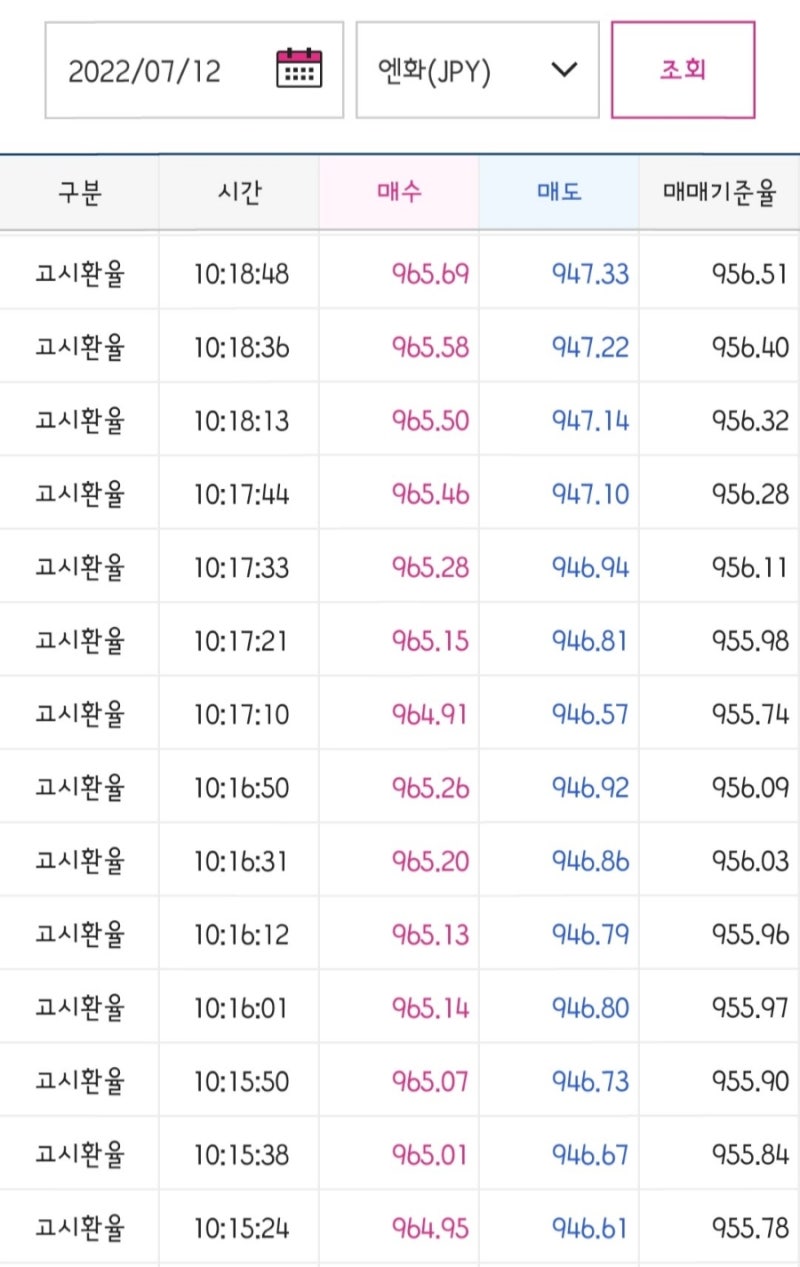The height and width of the screenshot is (1267, 800).
Task: Click the 매매기준율 column header
Action: (x=720, y=193)
